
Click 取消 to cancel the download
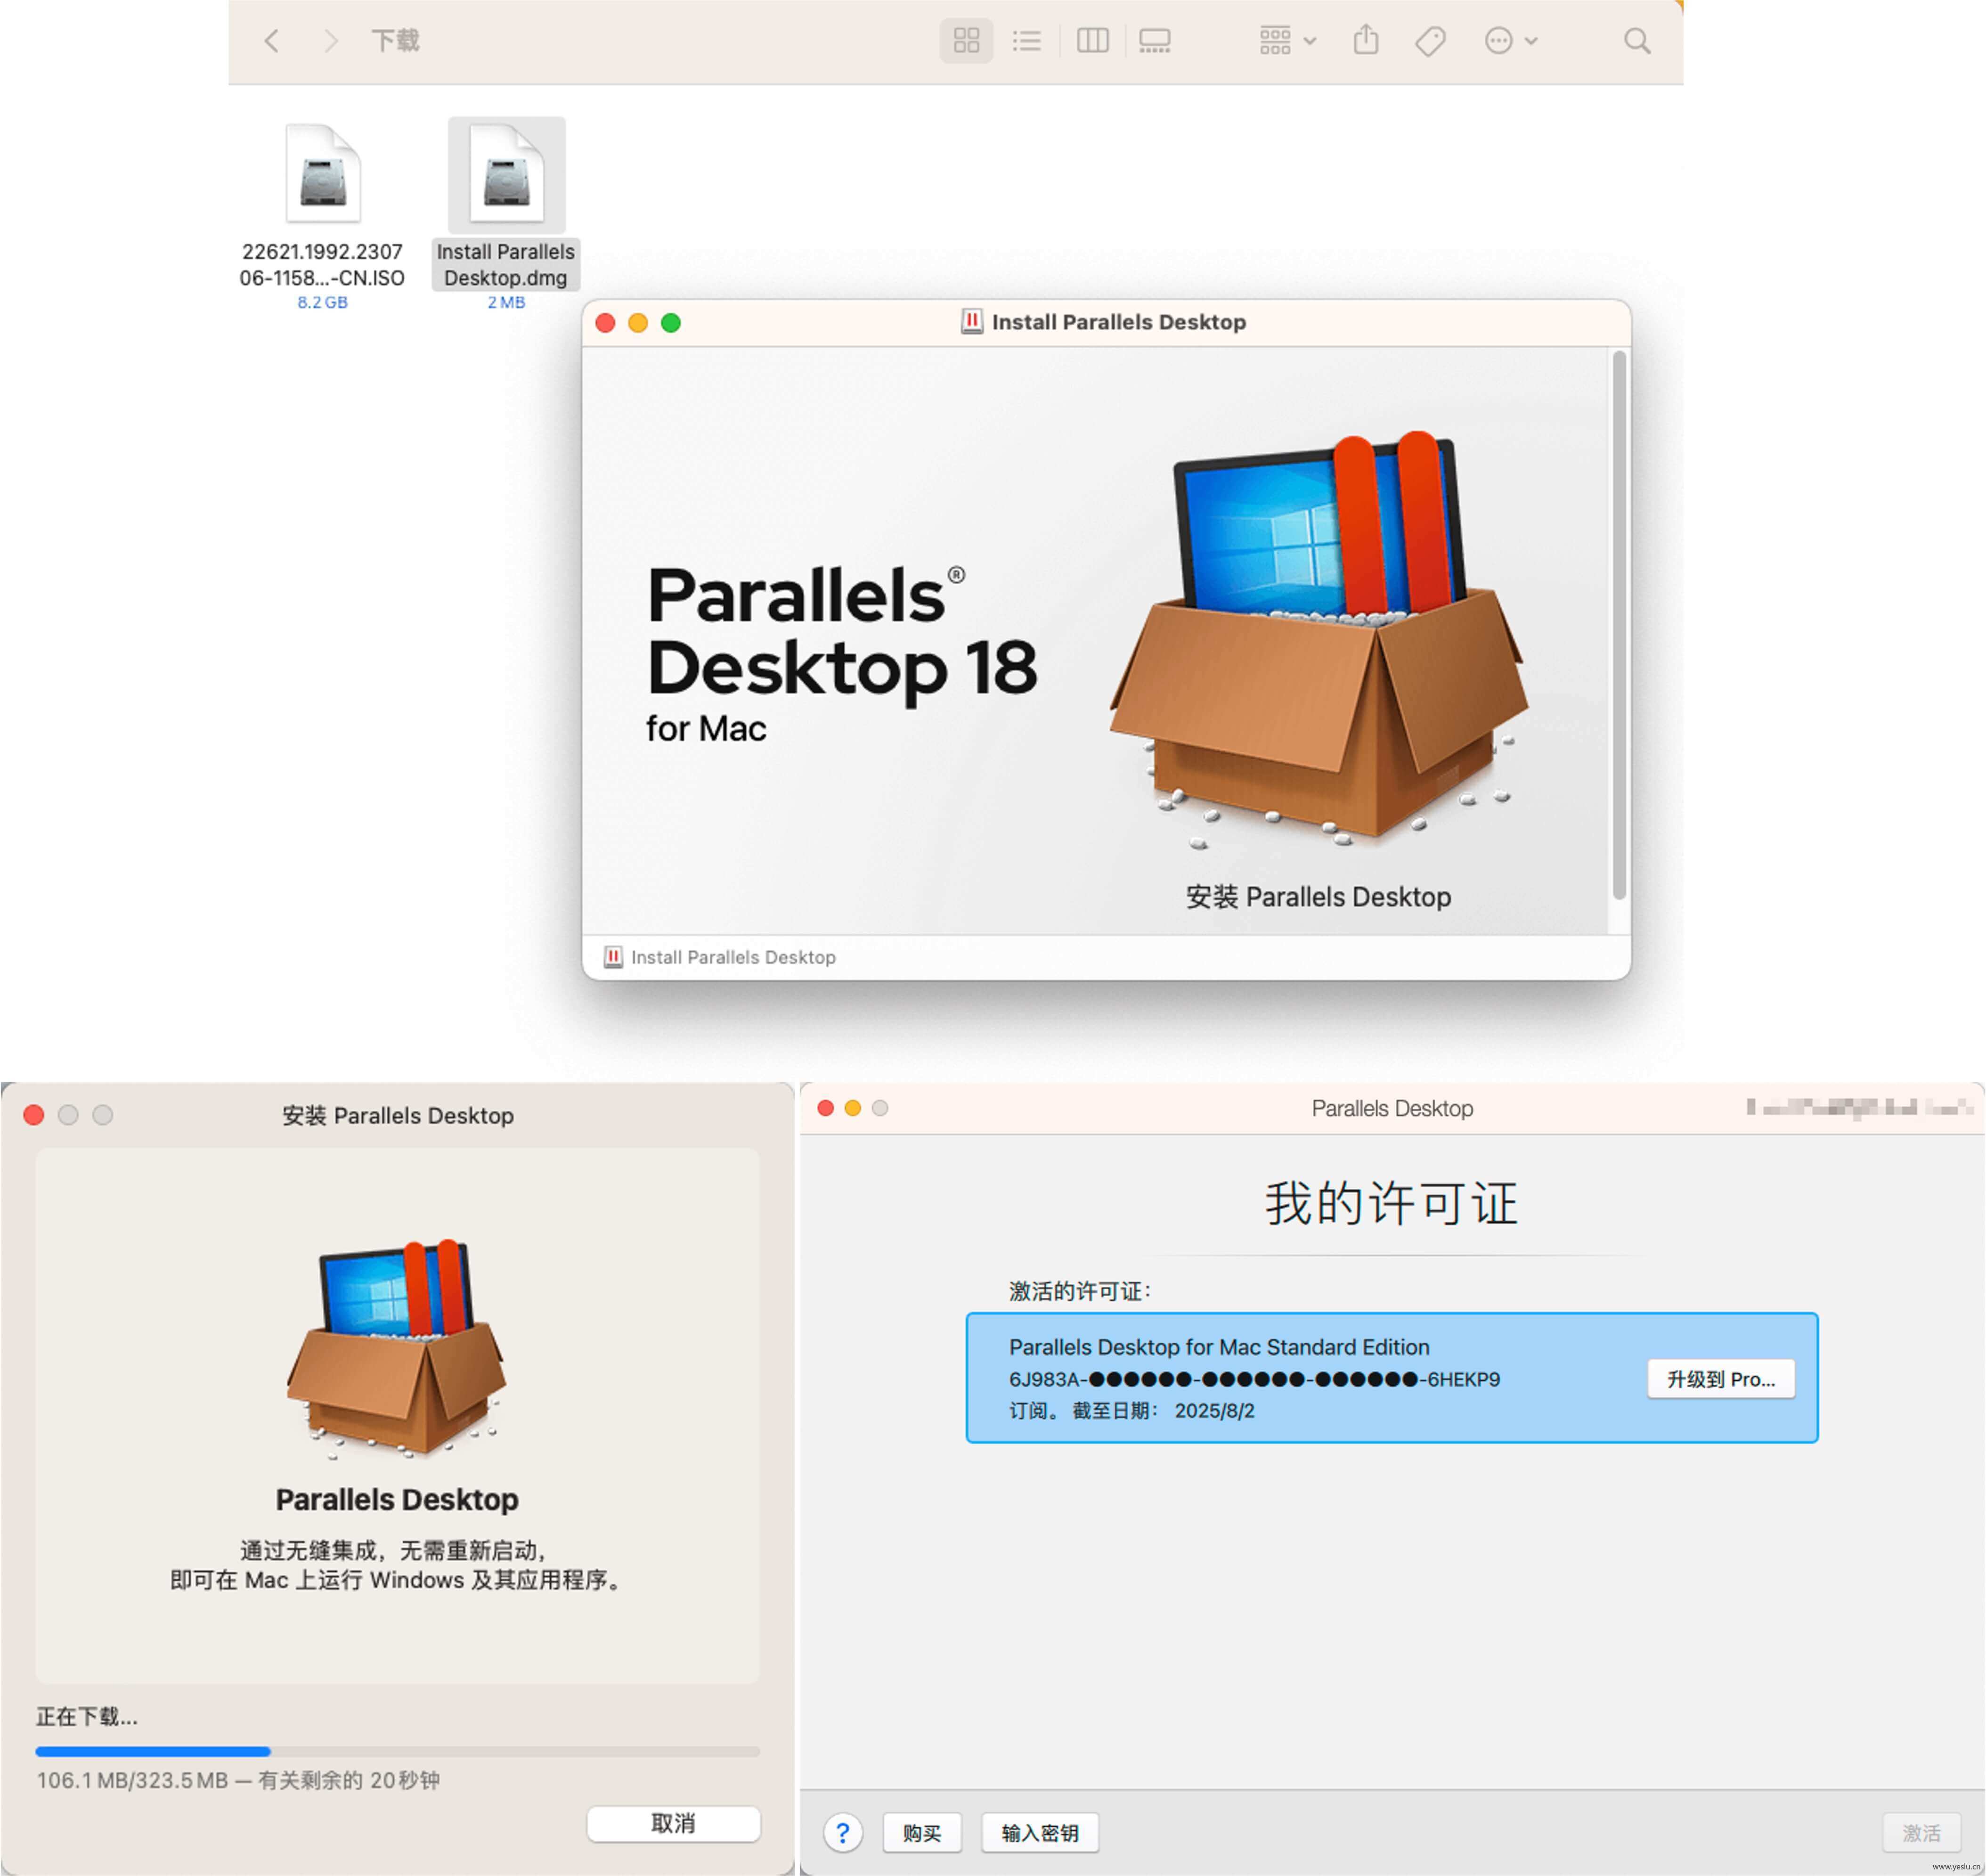click(x=673, y=1823)
